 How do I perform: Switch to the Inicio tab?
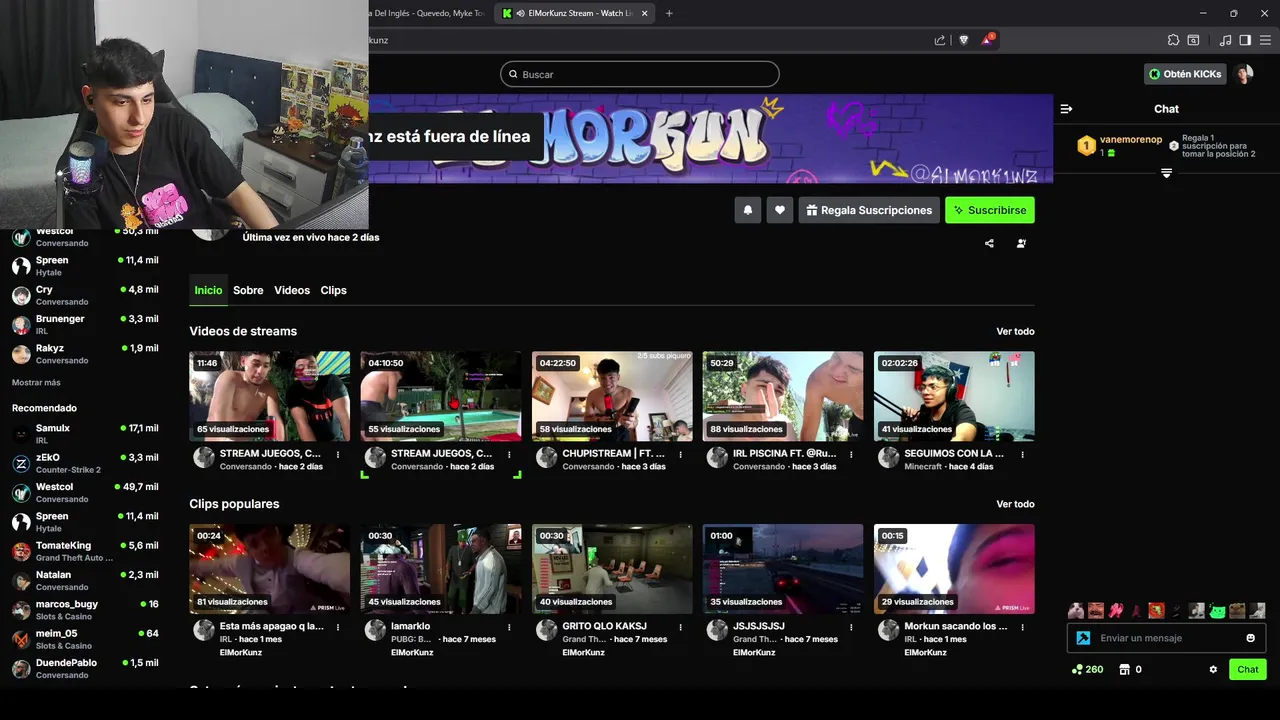point(208,290)
